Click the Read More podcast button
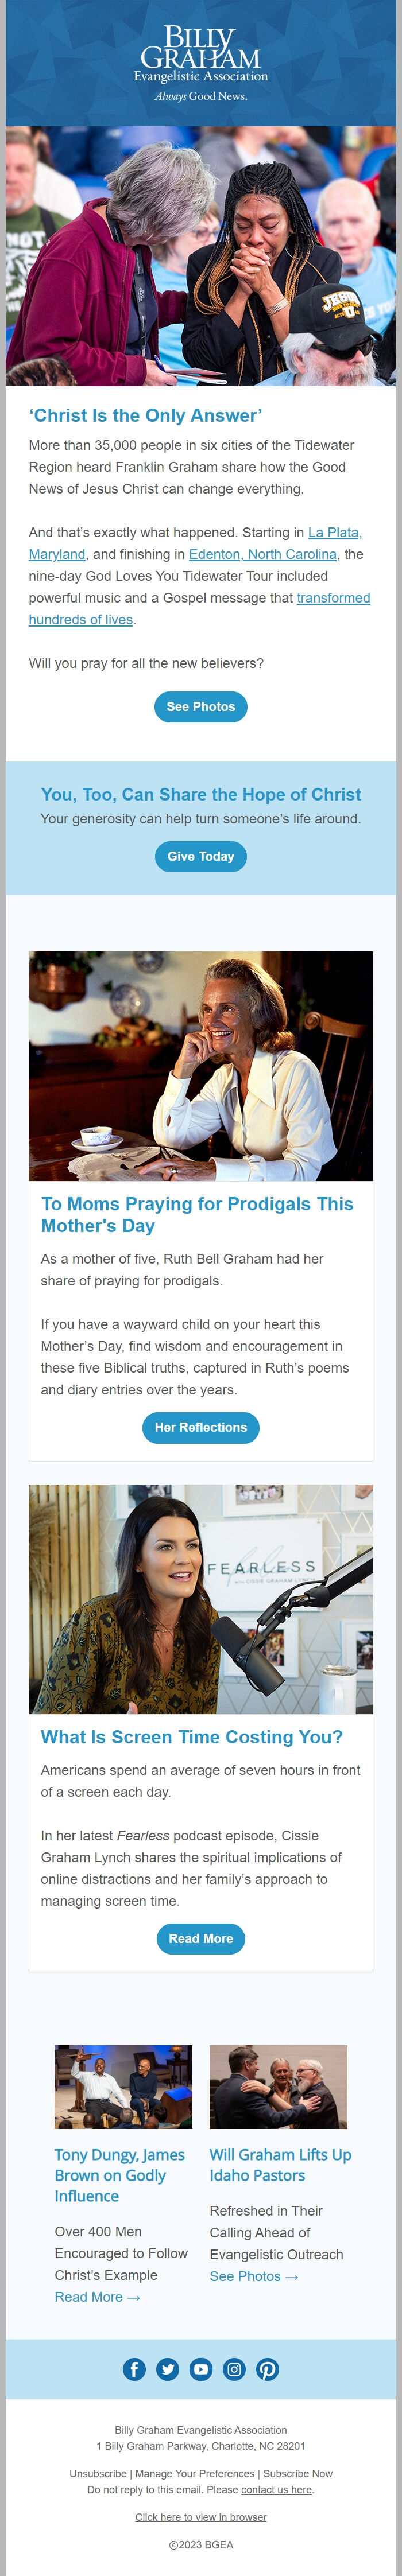Screen dimensions: 402x2576 [201, 1938]
